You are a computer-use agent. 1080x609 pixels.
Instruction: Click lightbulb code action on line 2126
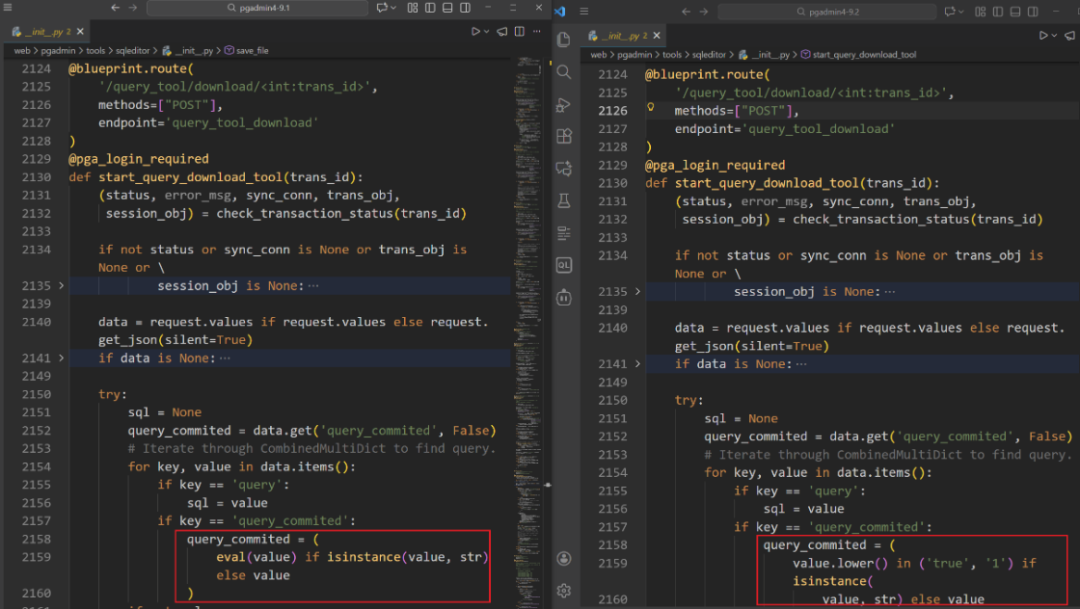pyautogui.click(x=651, y=108)
